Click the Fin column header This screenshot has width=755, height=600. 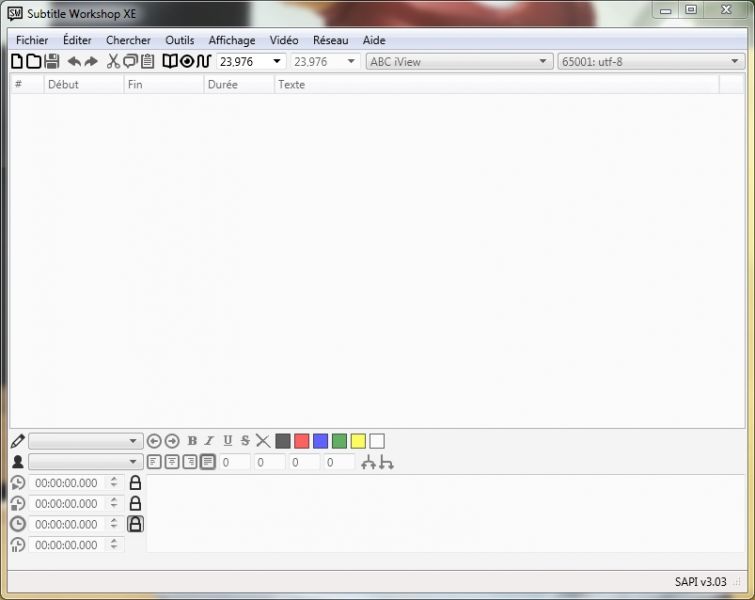pos(164,84)
